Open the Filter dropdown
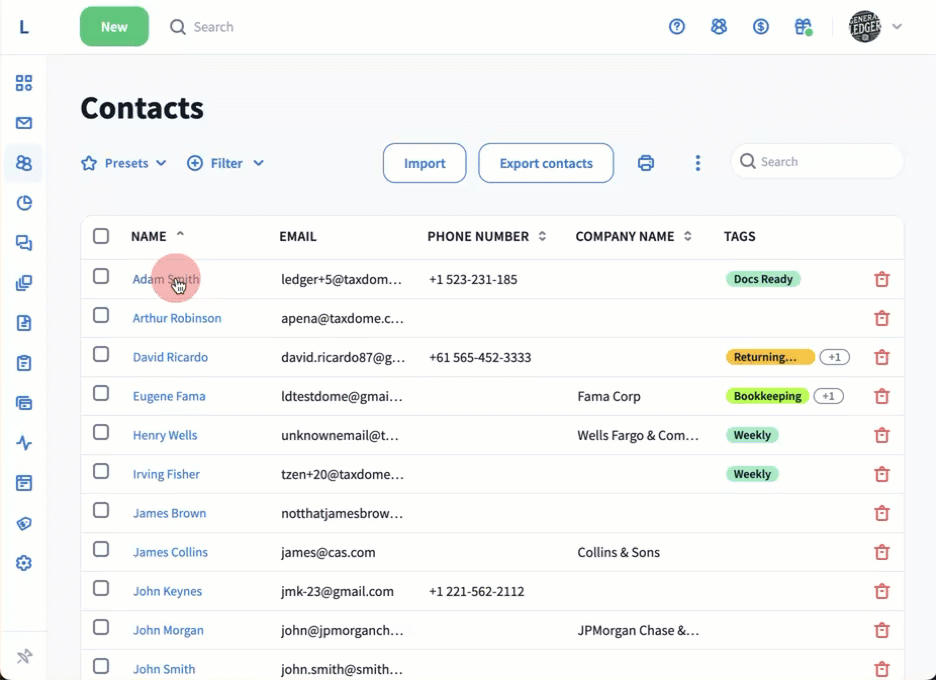 [x=225, y=163]
